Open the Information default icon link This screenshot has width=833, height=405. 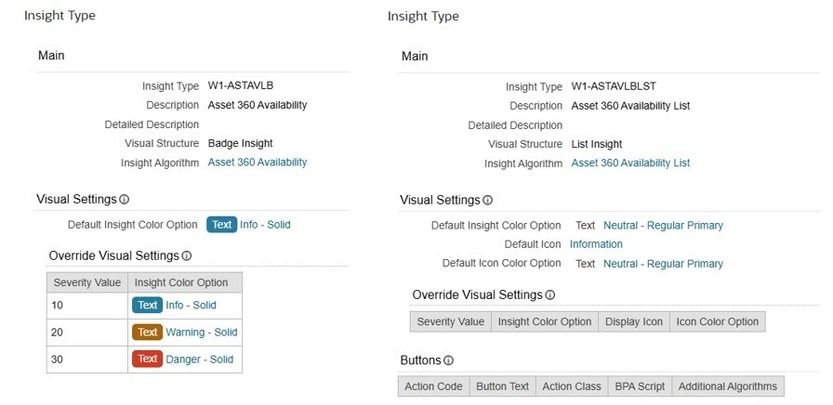pos(596,244)
